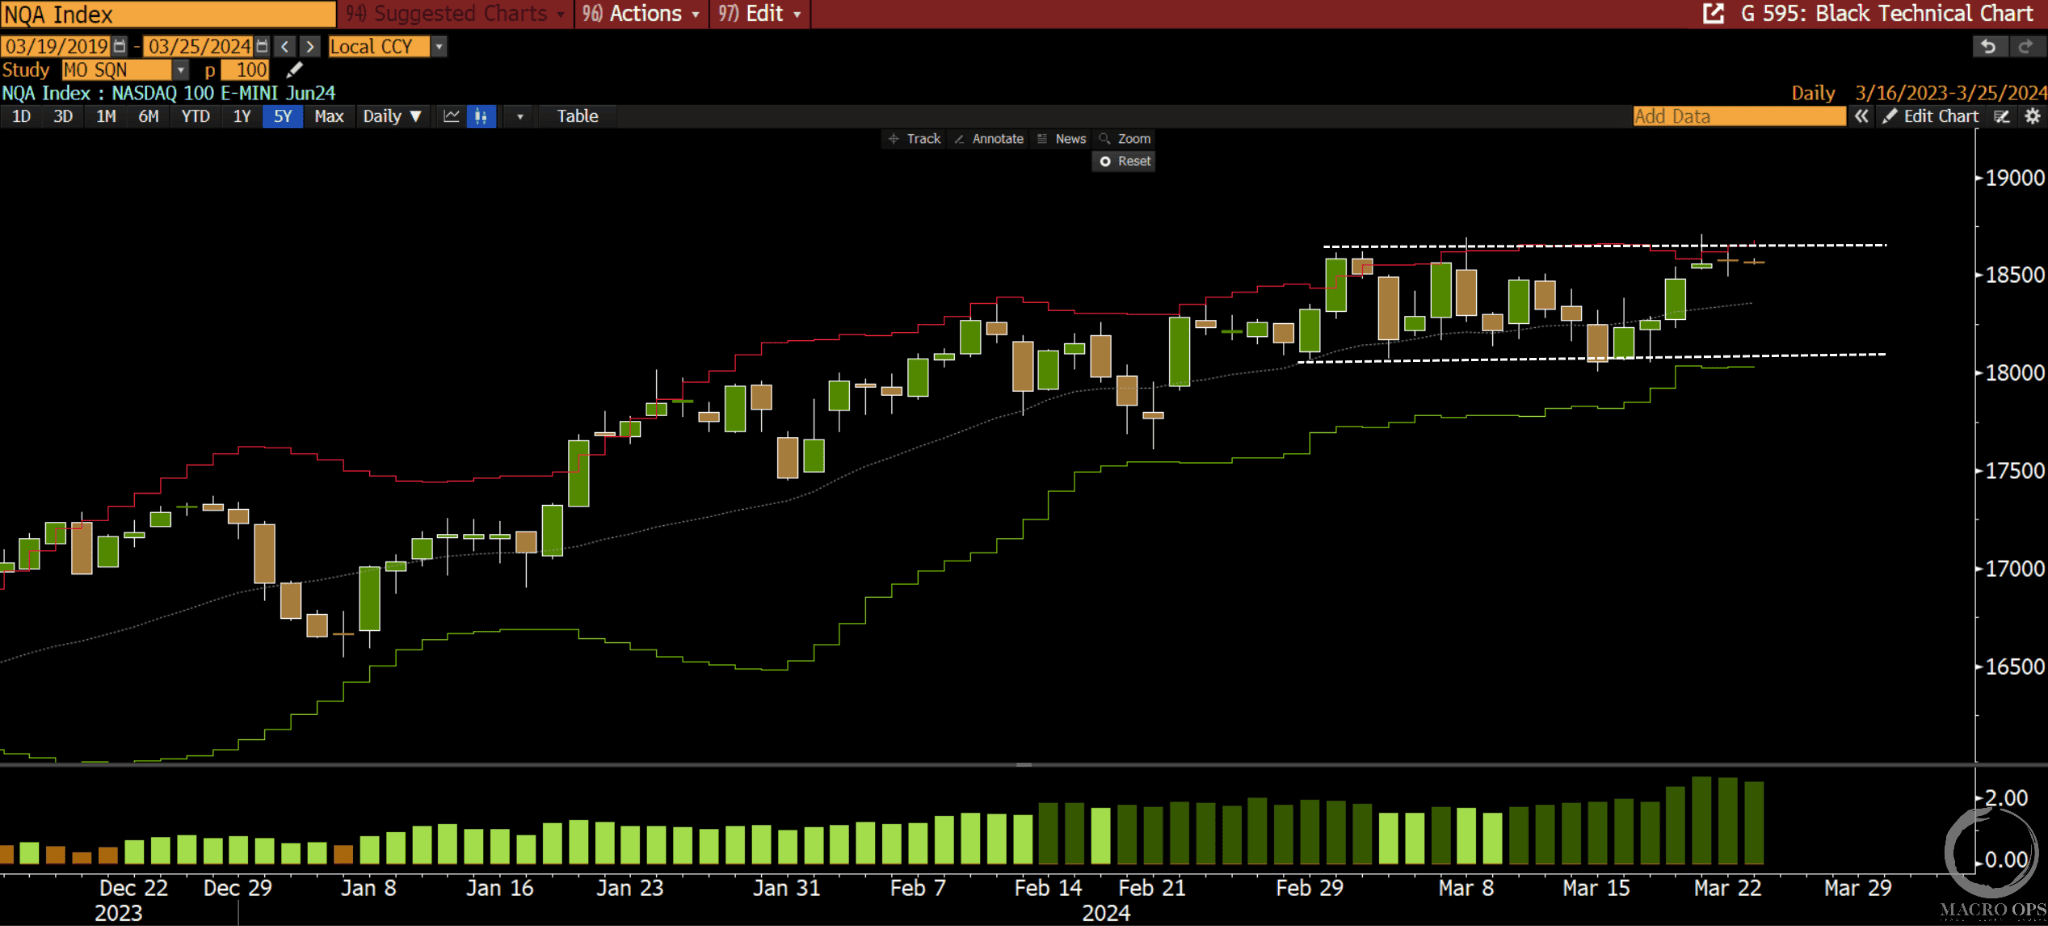The width and height of the screenshot is (2048, 926).
Task: Open chart settings gear
Action: click(2033, 116)
